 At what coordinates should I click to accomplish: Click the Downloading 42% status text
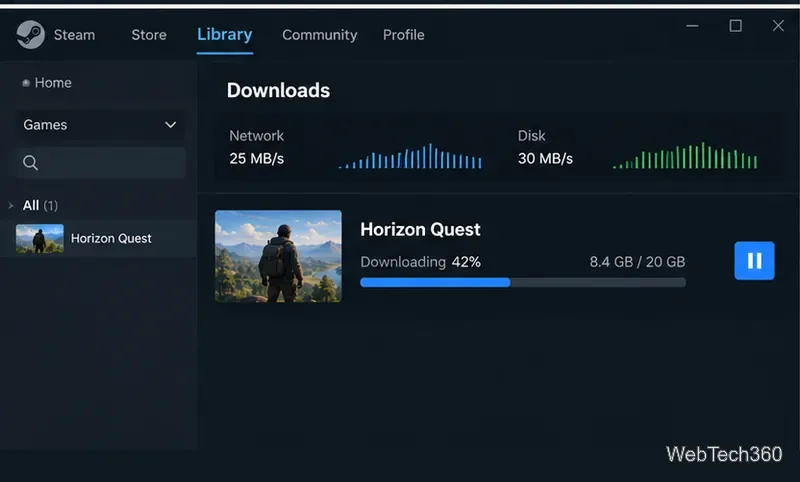click(420, 262)
